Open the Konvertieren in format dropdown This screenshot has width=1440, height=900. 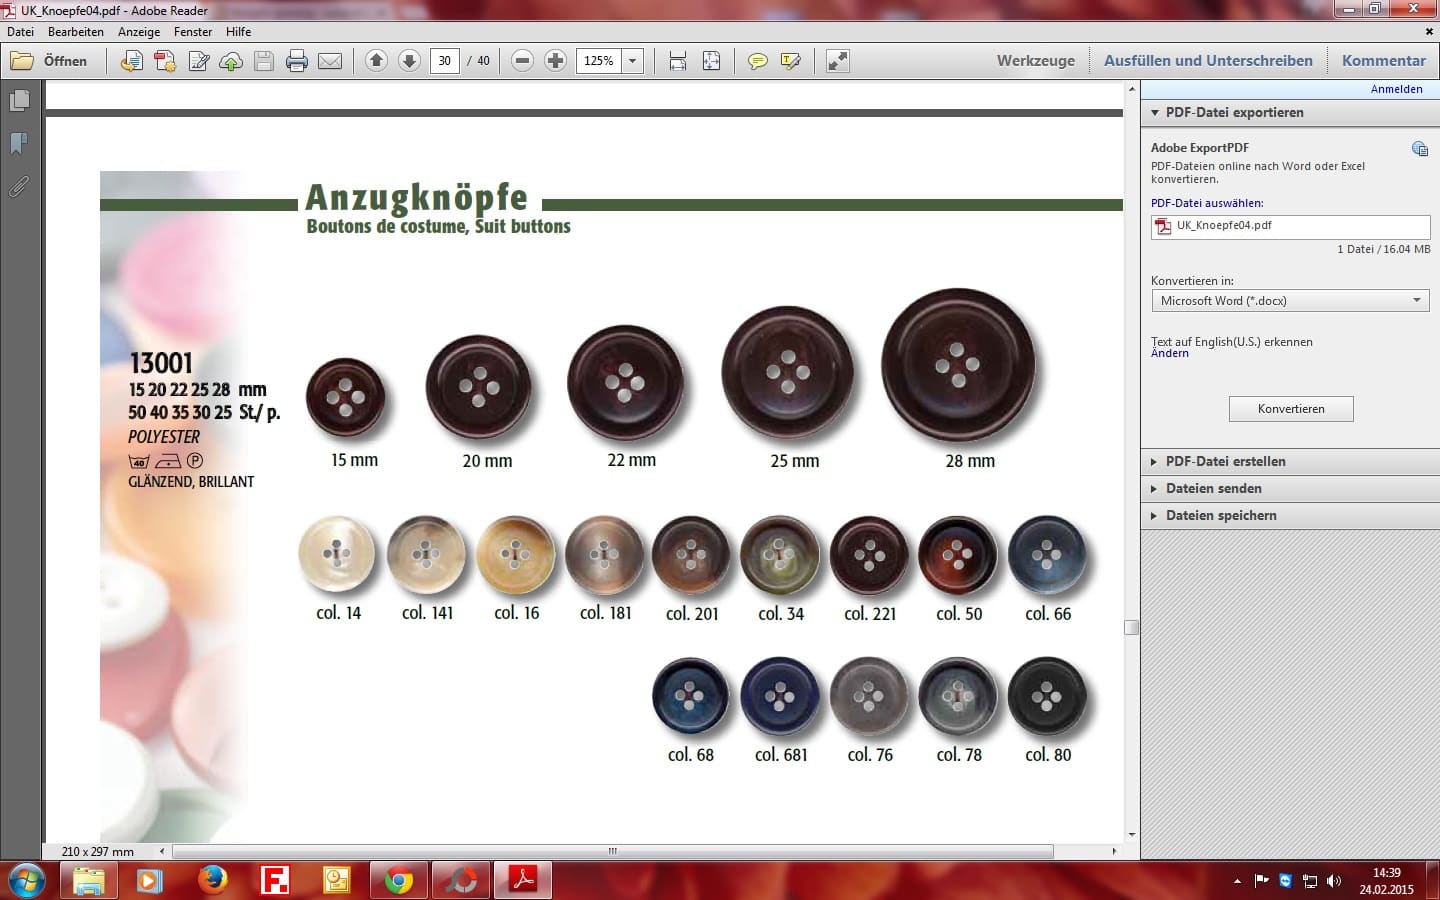[x=1290, y=300]
